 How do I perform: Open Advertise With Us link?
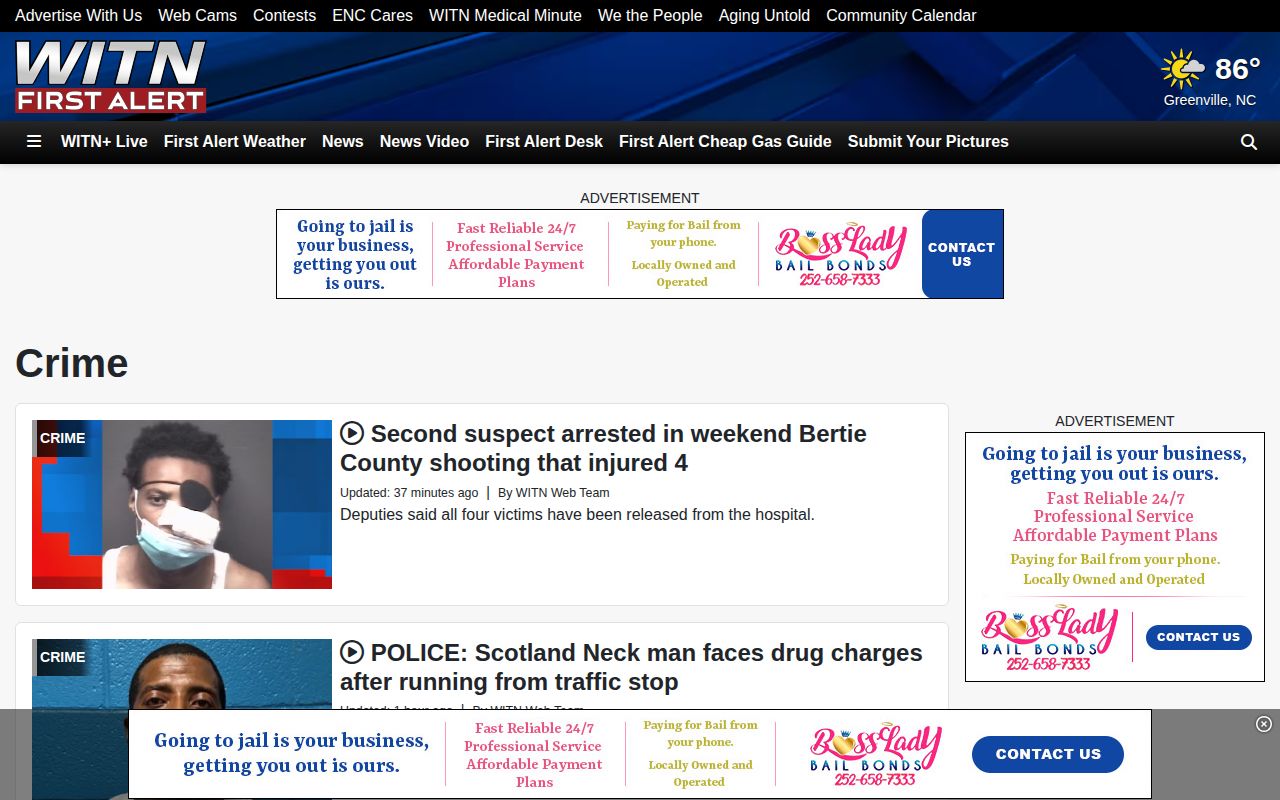click(x=78, y=16)
